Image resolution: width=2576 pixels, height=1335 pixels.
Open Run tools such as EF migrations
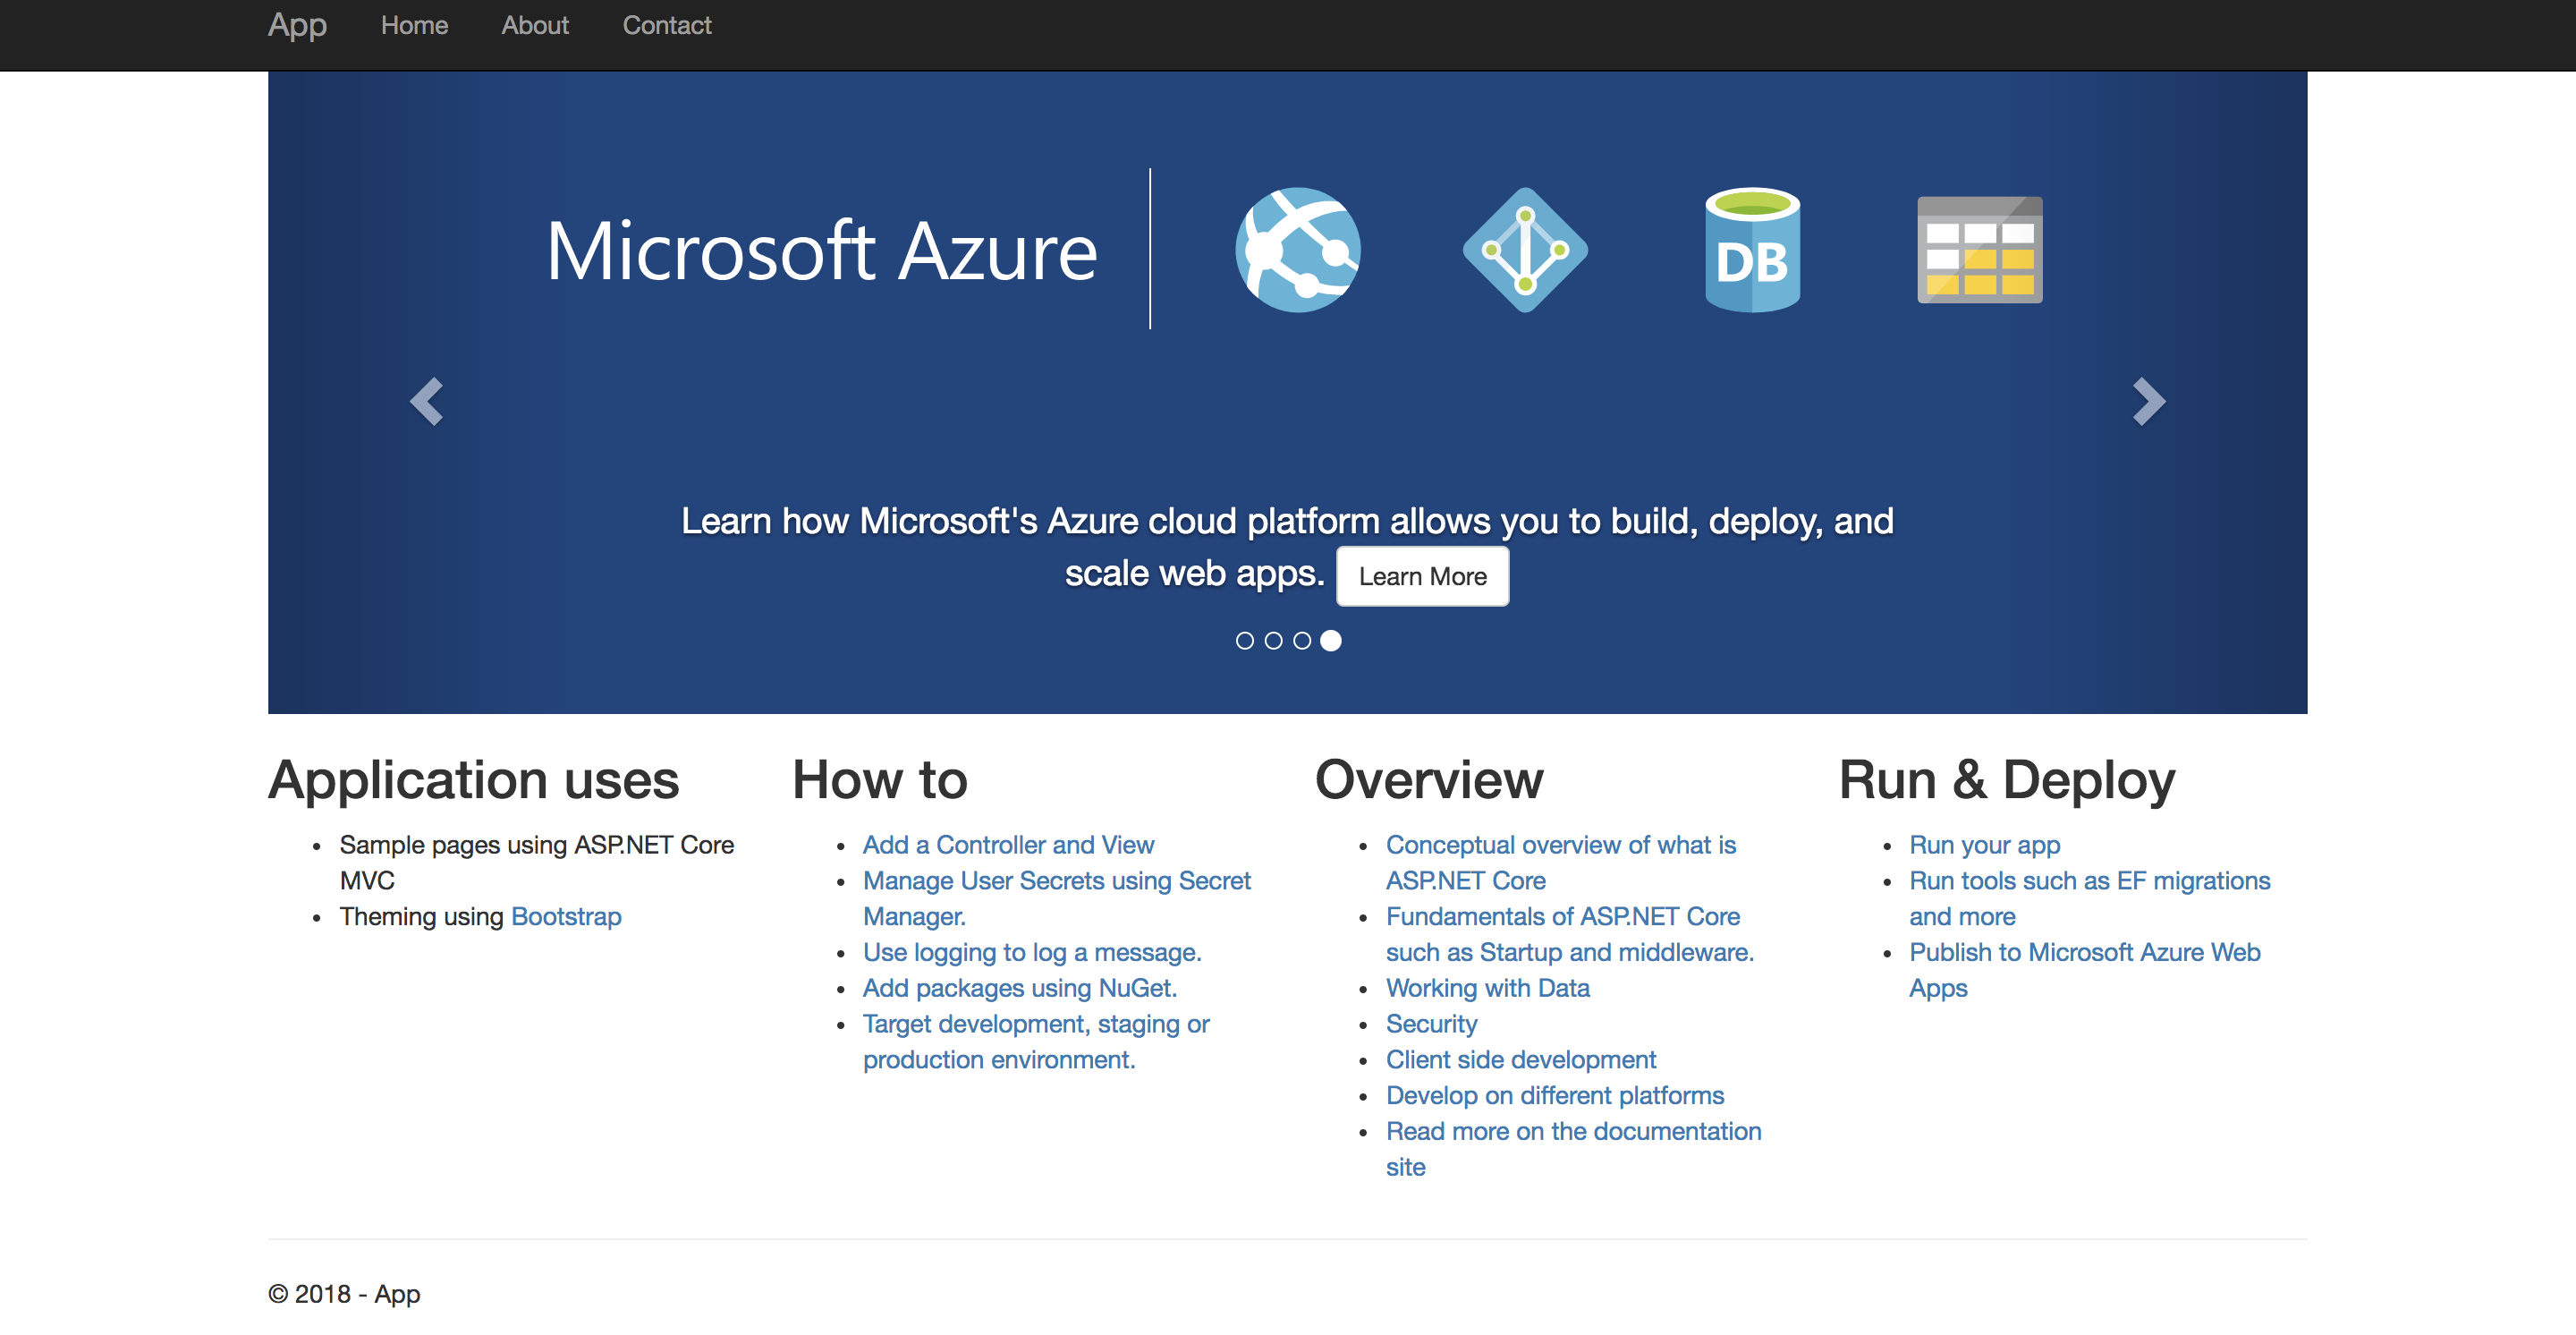tap(2090, 899)
